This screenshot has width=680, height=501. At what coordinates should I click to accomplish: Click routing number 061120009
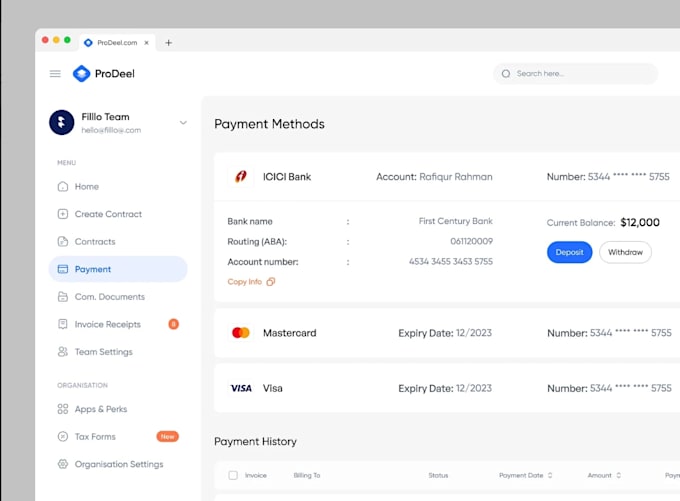click(471, 241)
